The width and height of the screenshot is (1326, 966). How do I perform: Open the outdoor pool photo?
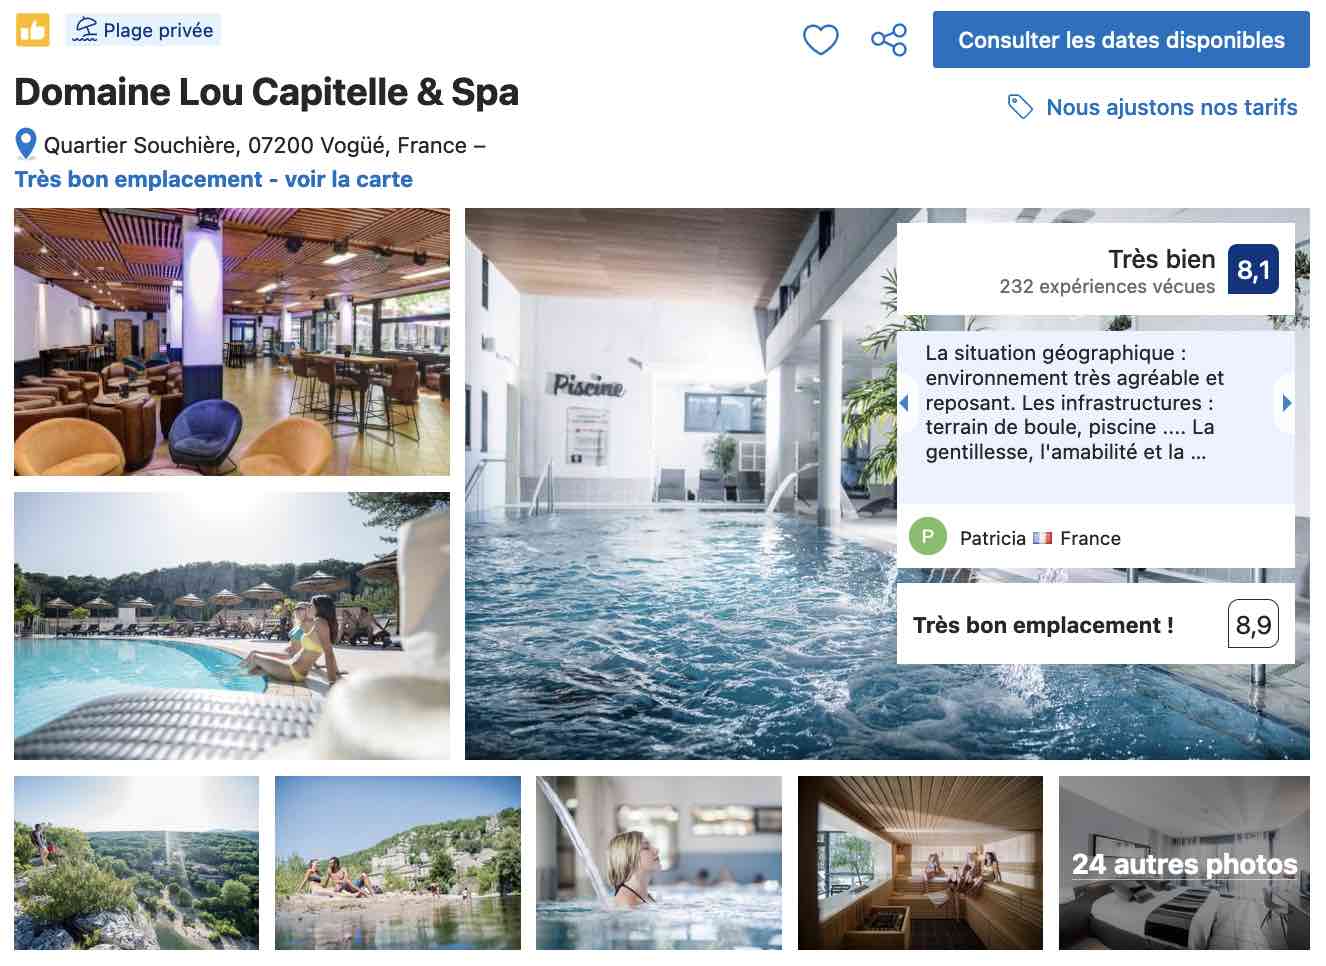(x=232, y=626)
